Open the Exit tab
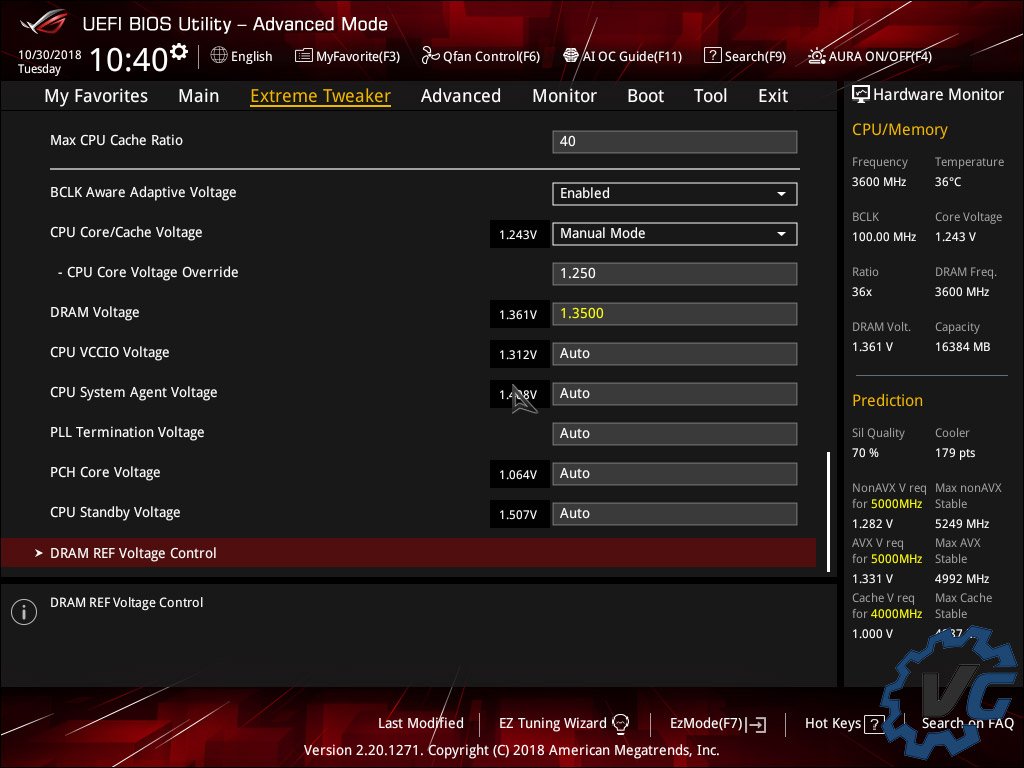This screenshot has height=768, width=1024. 773,96
